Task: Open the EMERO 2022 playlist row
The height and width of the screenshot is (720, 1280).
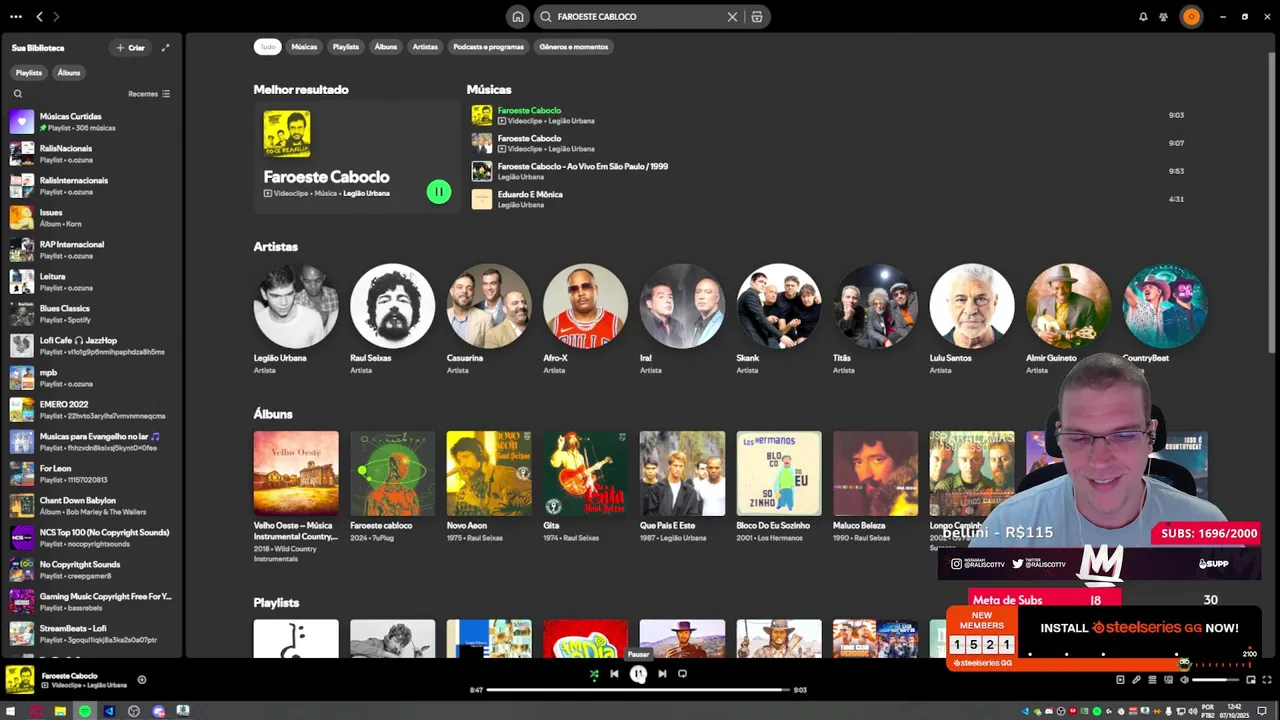Action: click(92, 410)
